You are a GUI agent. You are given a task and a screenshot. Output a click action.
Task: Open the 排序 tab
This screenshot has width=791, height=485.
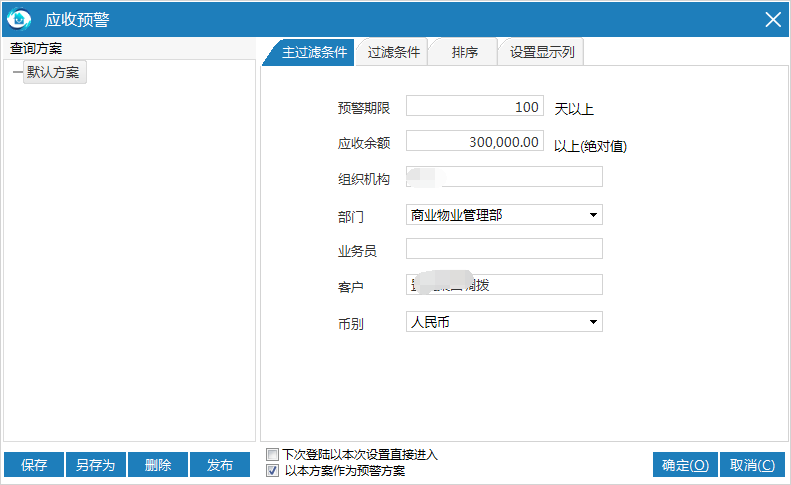(464, 52)
